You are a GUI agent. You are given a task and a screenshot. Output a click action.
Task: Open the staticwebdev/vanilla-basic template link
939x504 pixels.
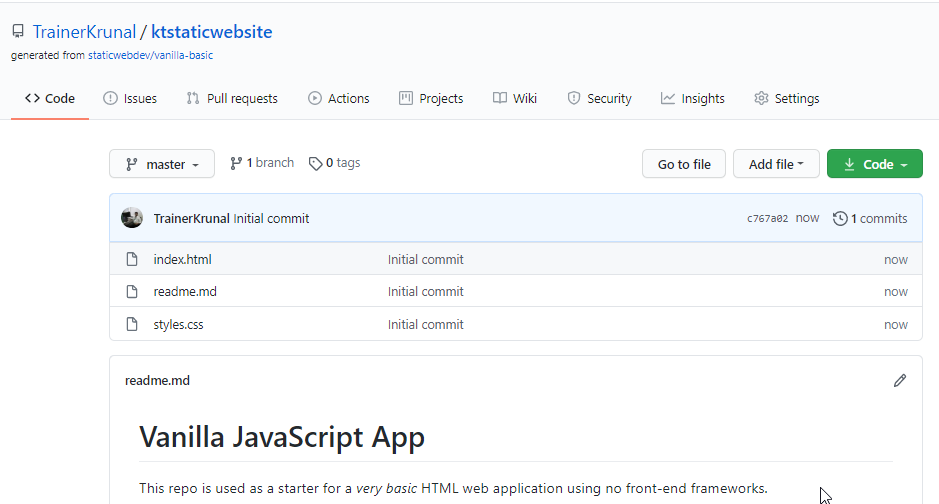pos(150,55)
